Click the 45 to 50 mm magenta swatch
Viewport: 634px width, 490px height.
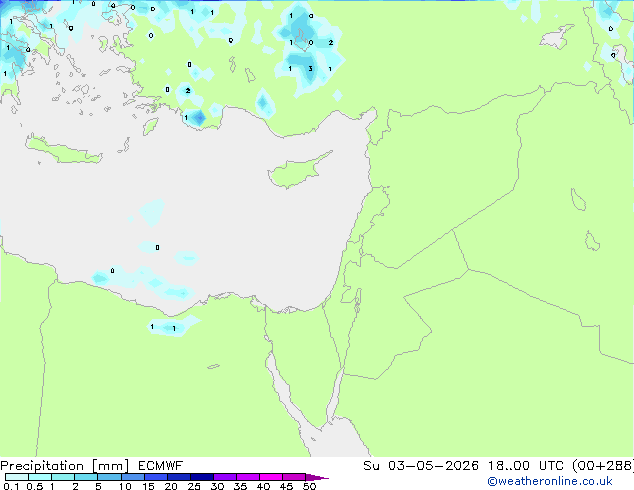click(294, 477)
